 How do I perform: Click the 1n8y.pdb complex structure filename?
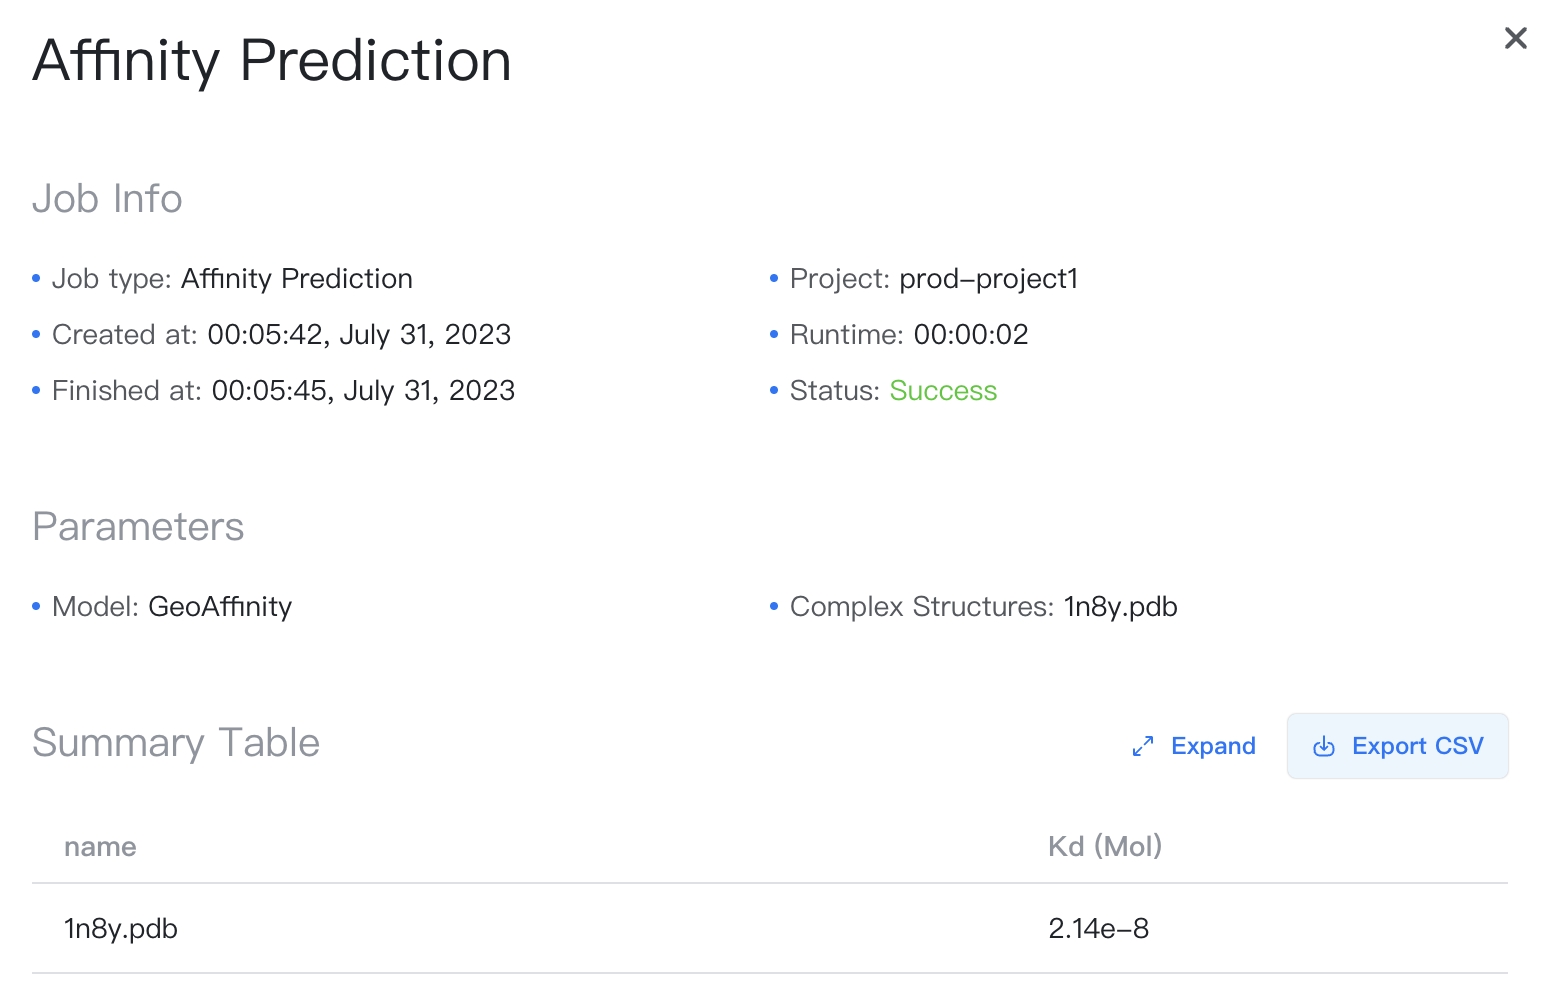[x=1120, y=606]
